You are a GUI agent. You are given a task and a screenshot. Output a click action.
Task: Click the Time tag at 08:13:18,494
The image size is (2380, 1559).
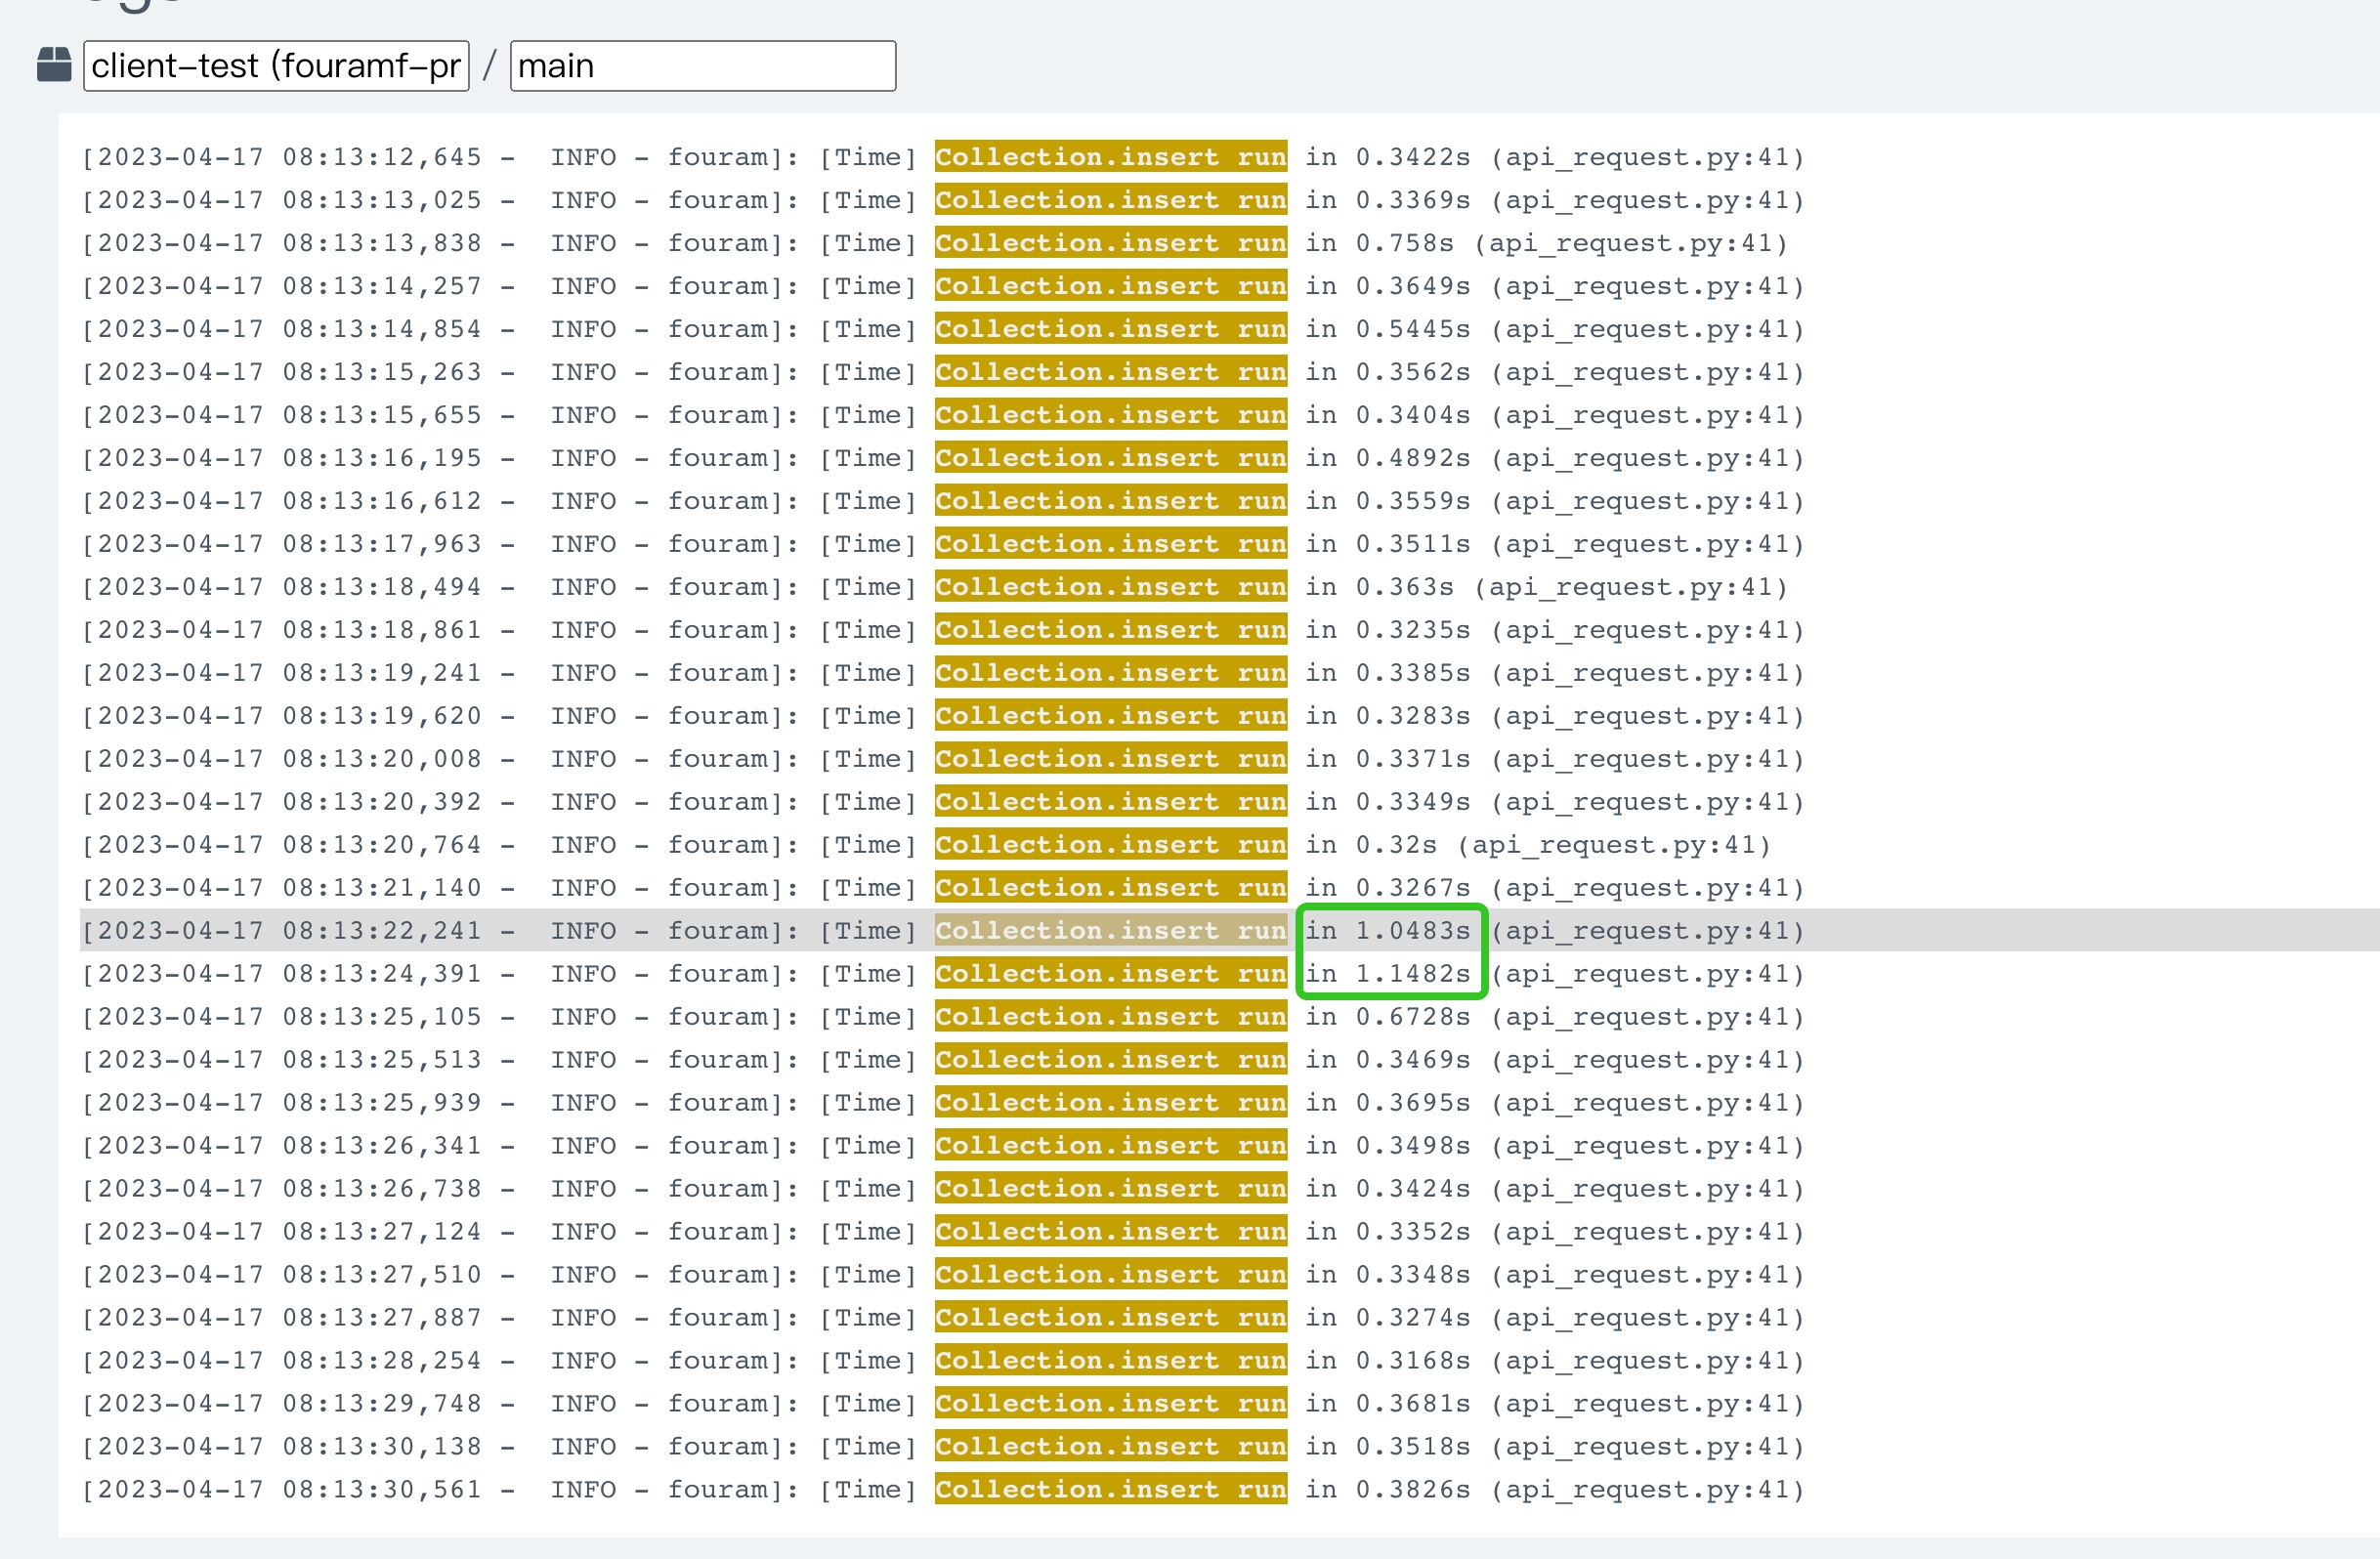click(868, 587)
